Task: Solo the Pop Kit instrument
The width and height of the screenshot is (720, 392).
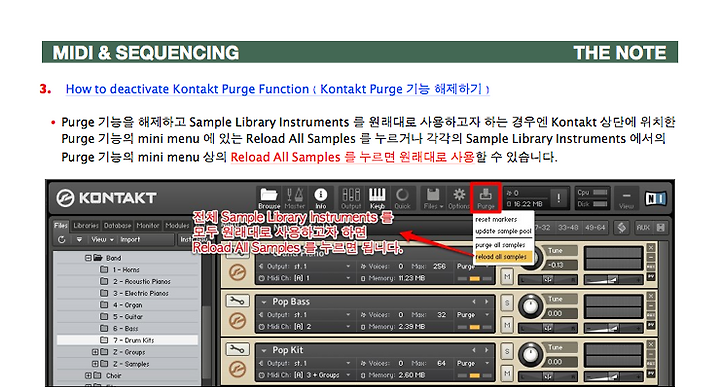Action: (x=507, y=352)
